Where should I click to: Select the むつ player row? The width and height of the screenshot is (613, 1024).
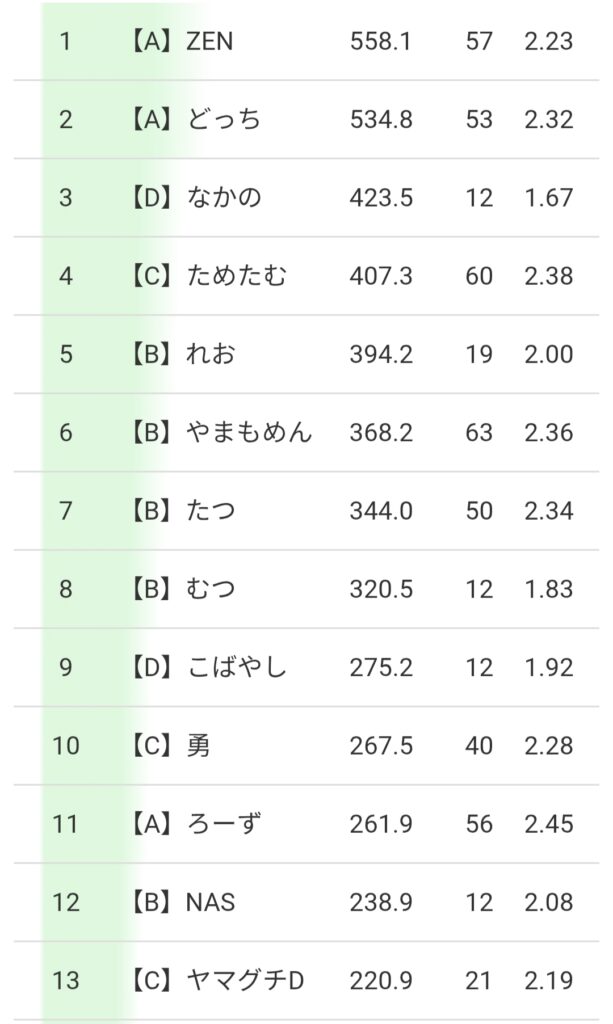click(211, 589)
